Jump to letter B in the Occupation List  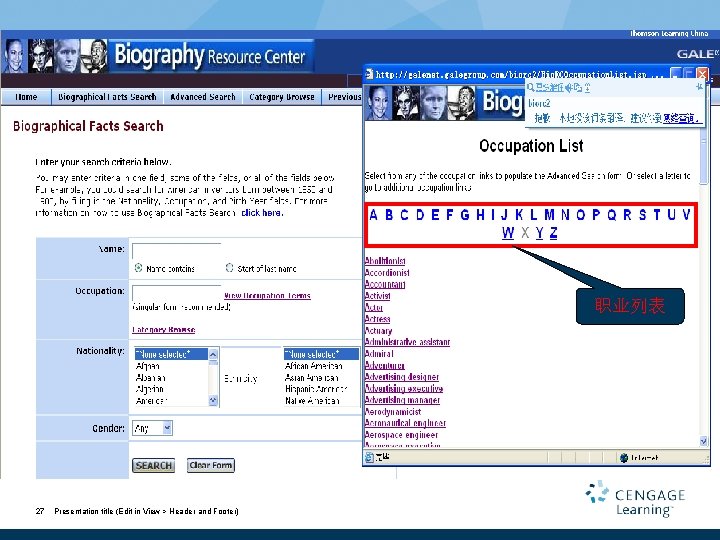(x=389, y=214)
